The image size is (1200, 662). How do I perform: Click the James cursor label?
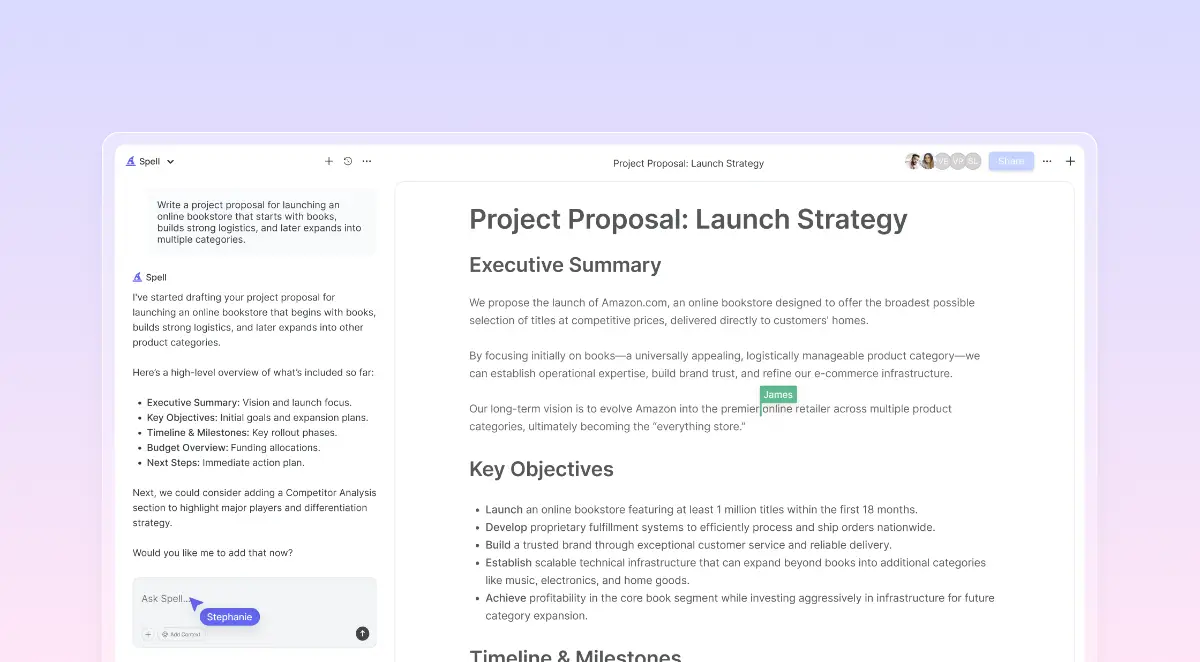tap(778, 395)
